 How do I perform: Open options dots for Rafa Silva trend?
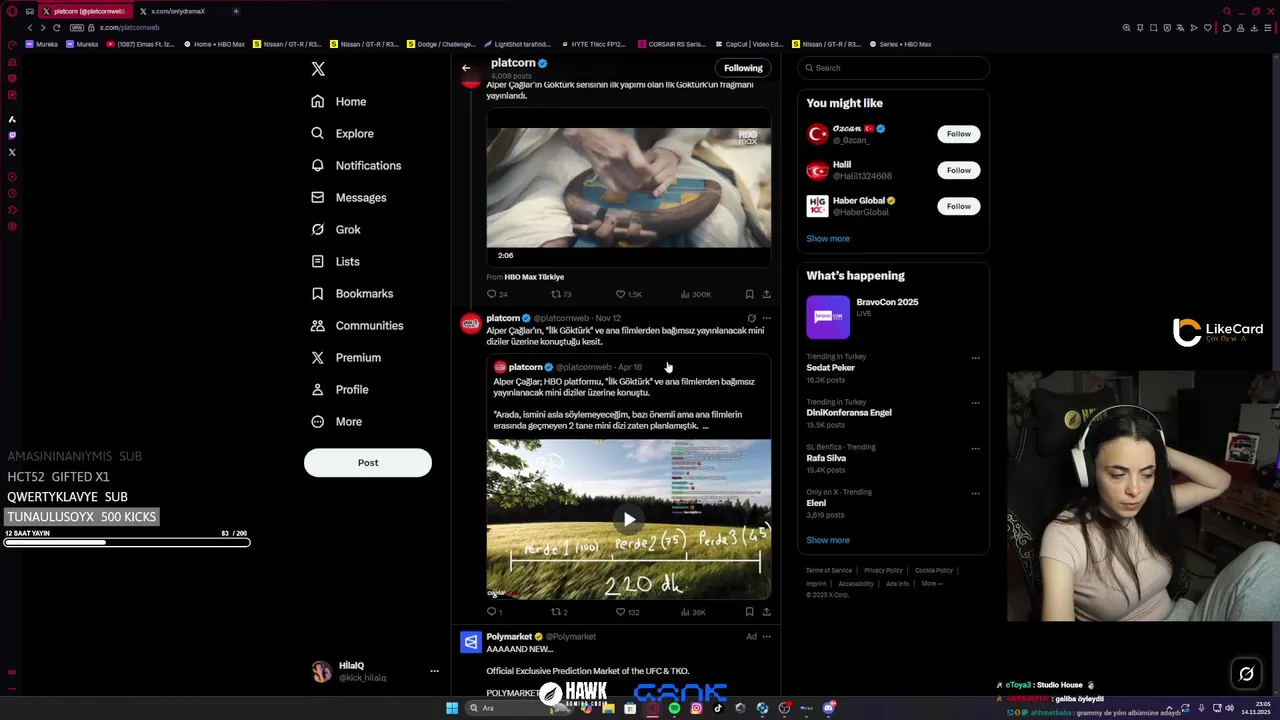tap(975, 448)
